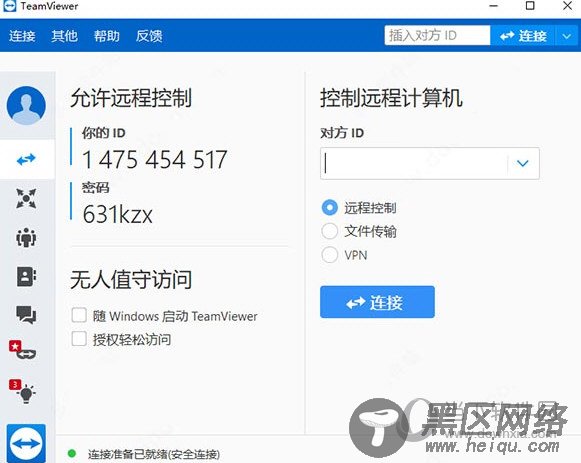
Task: Open the 帮助 menu
Action: click(107, 36)
